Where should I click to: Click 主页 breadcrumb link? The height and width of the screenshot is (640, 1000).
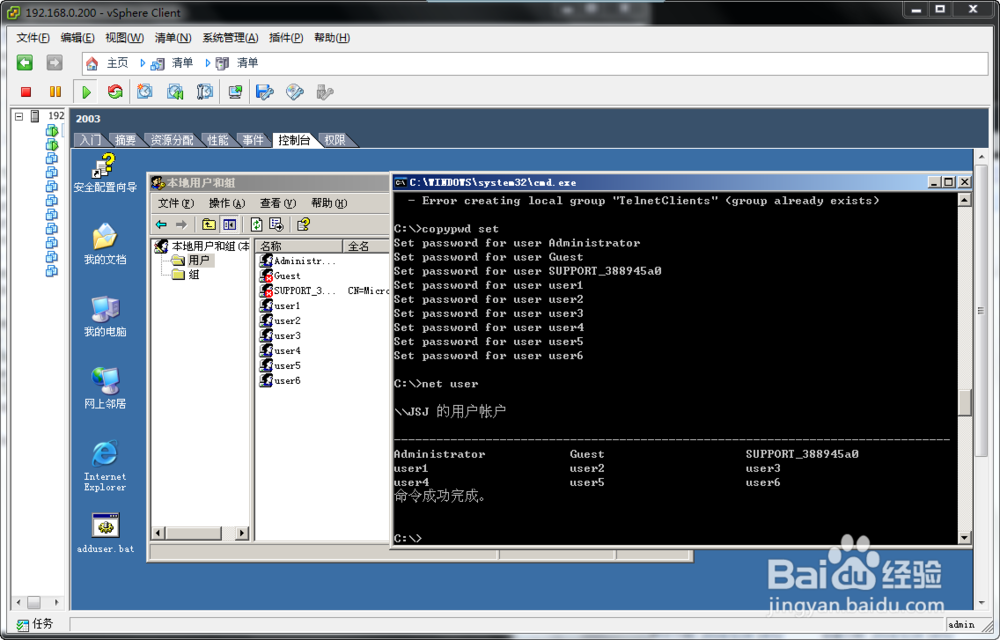(x=117, y=63)
